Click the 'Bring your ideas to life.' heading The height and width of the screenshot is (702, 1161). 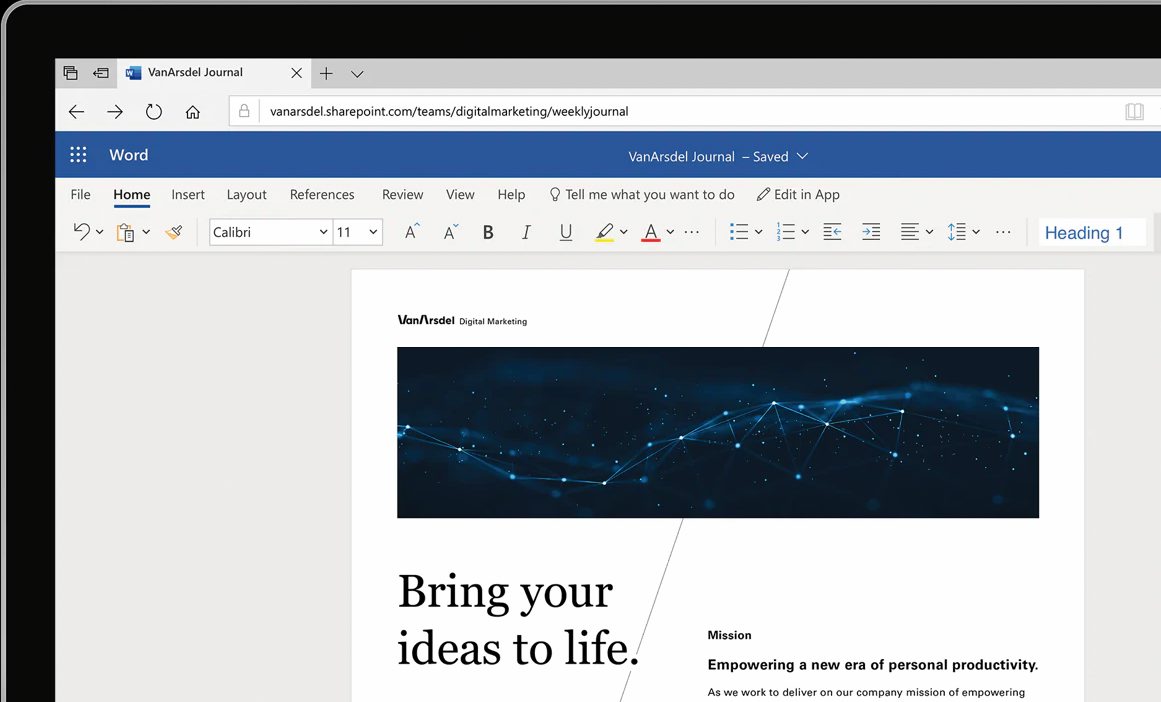click(518, 620)
